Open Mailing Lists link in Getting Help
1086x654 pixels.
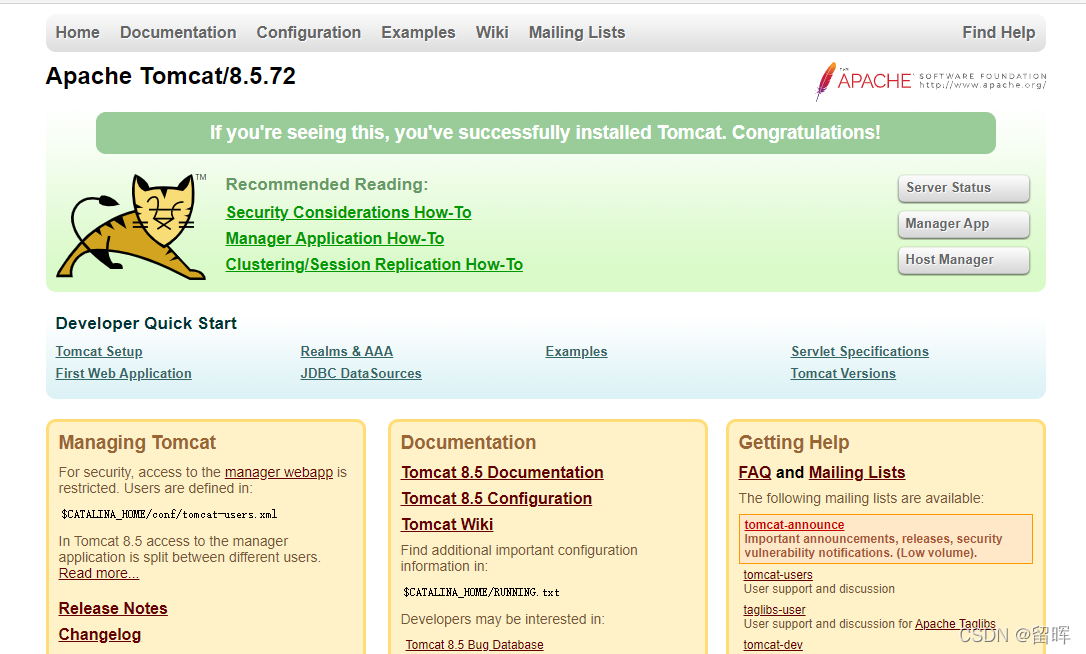click(x=857, y=472)
